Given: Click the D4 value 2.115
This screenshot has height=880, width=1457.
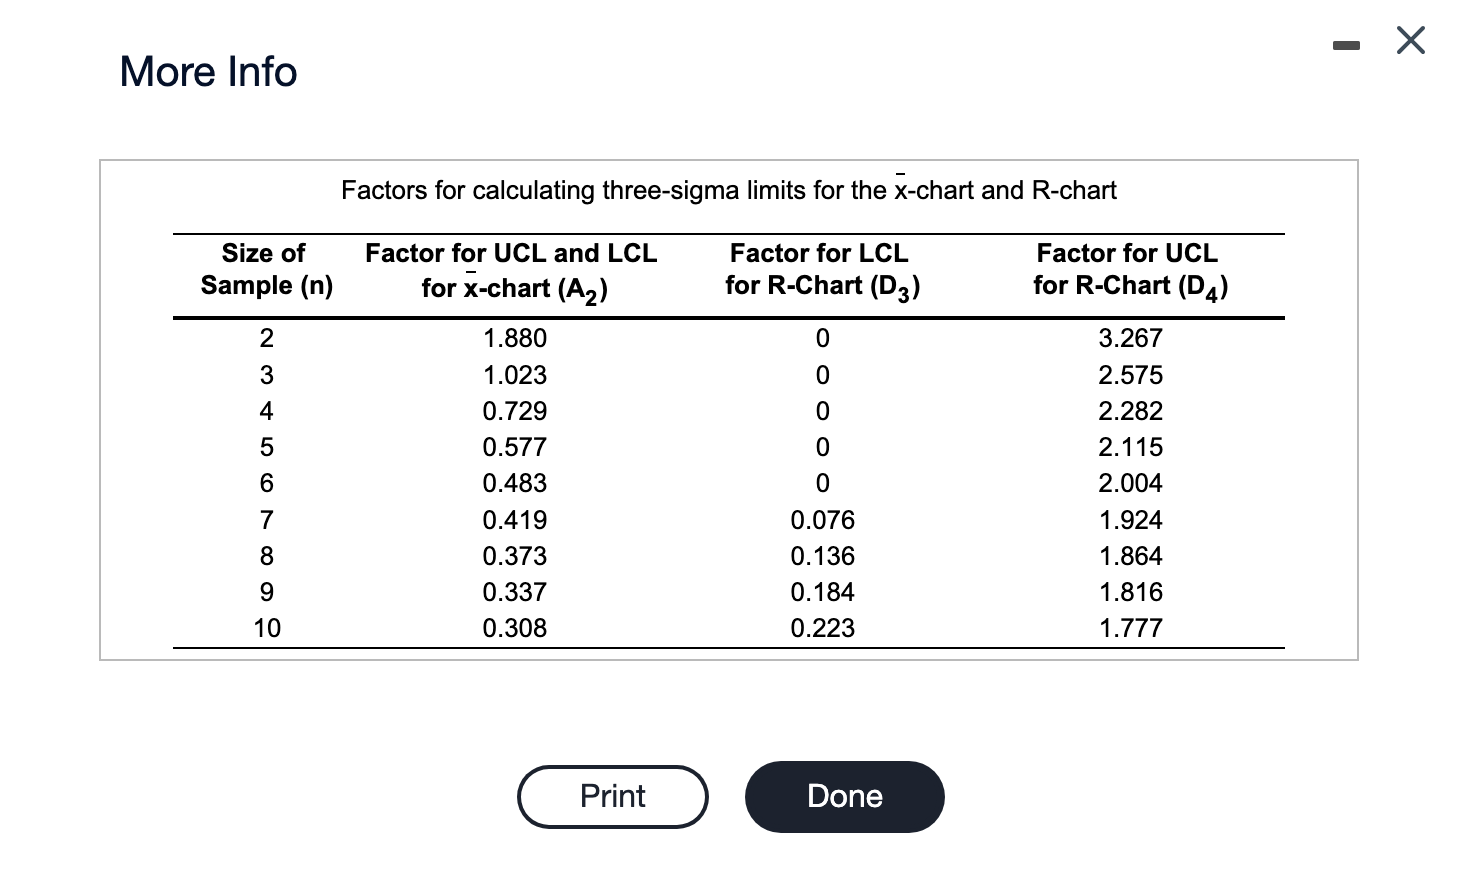Looking at the screenshot, I should pos(1131,447).
